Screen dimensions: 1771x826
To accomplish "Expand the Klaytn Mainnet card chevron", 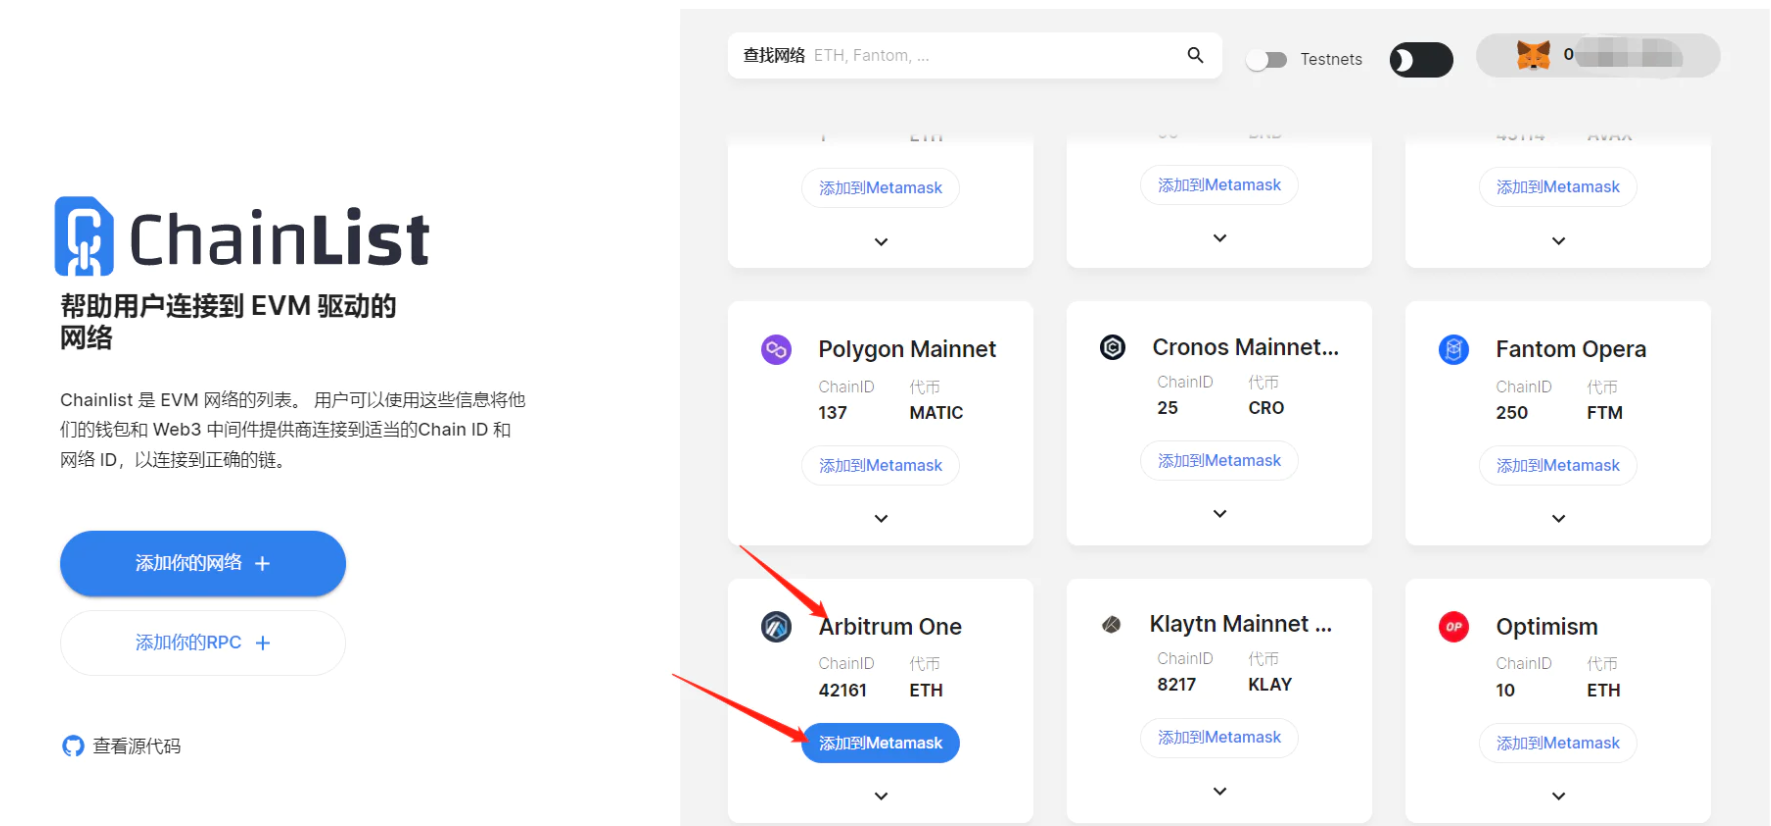I will coord(1220,791).
